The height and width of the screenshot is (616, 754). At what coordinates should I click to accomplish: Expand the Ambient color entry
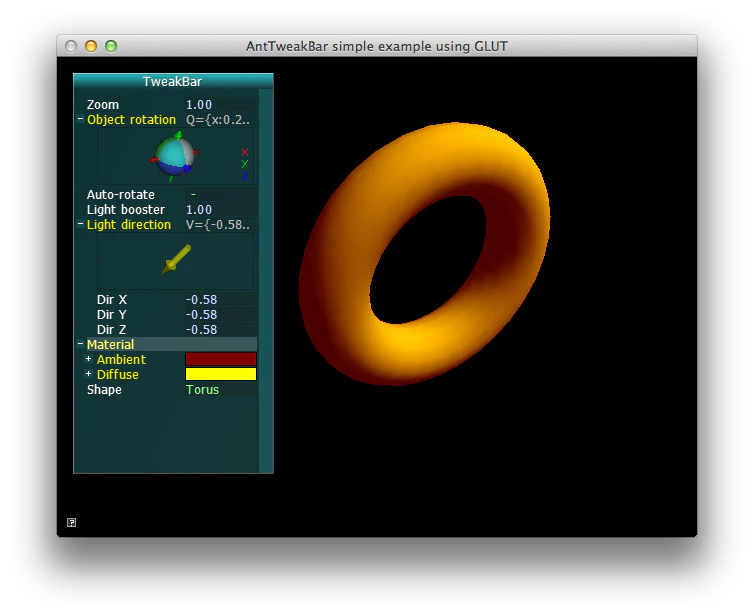coord(88,359)
